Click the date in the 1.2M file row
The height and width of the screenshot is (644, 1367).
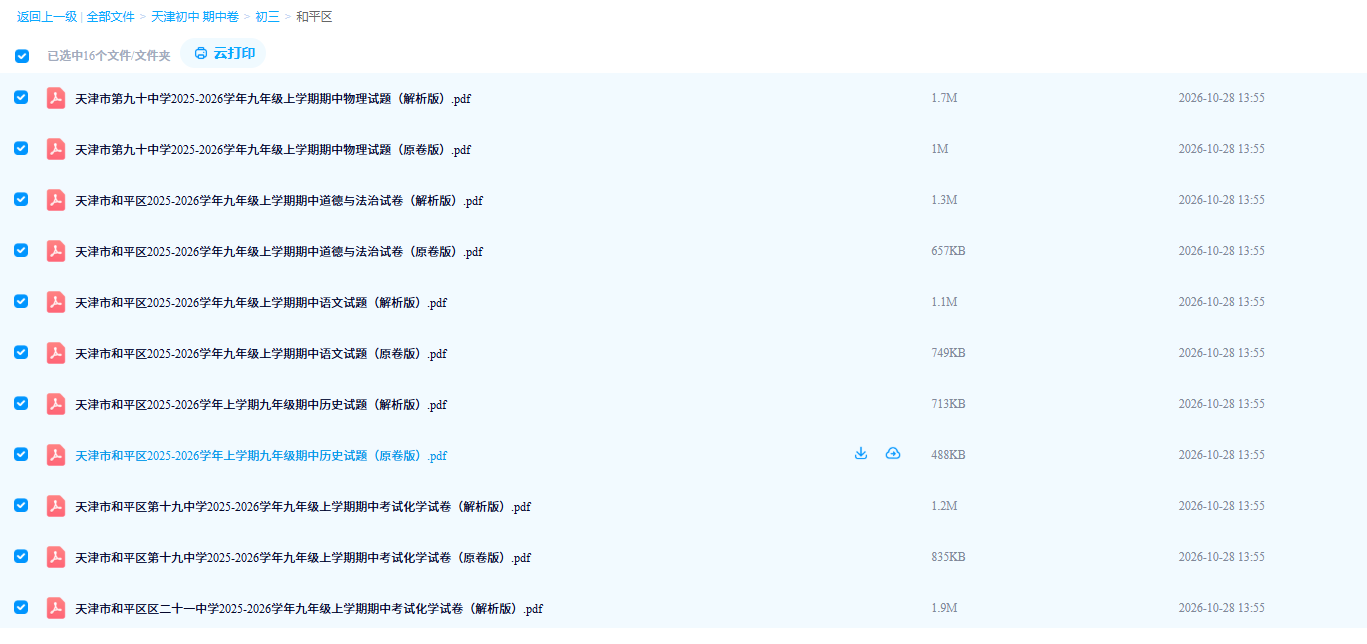1221,506
